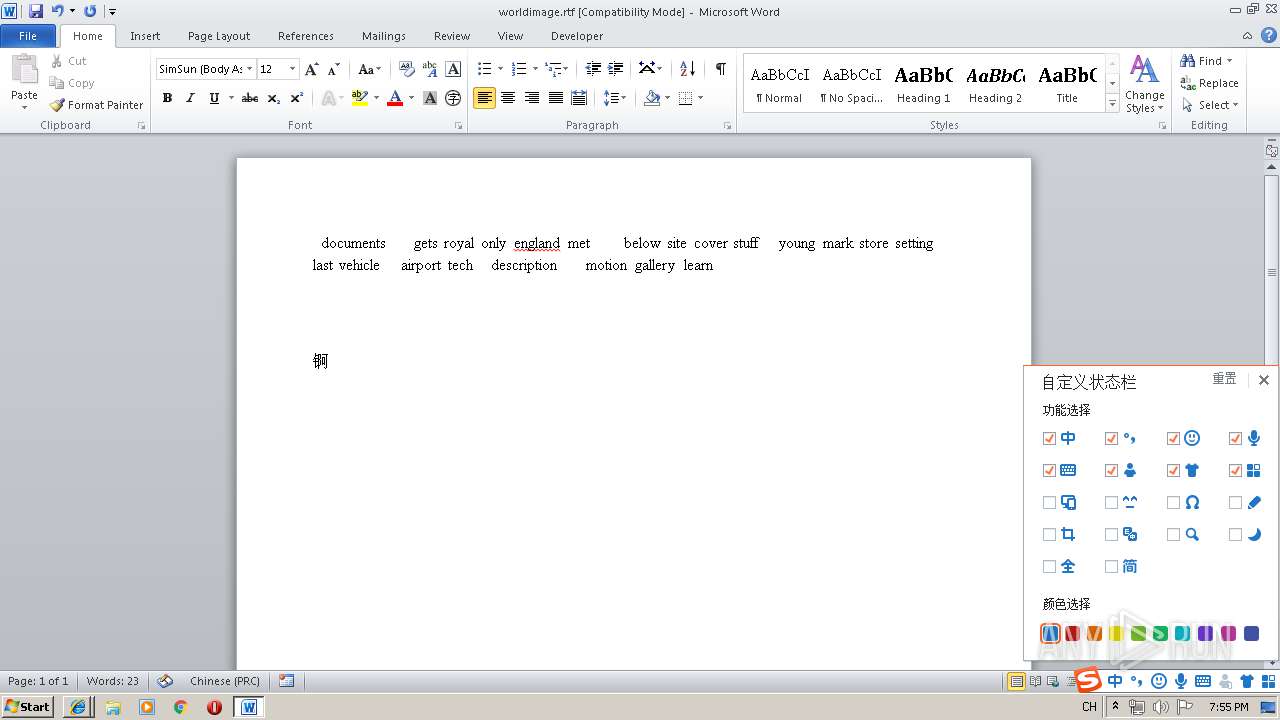This screenshot has height=720, width=1280.
Task: Switch to the Mailings tab
Action: coord(384,36)
